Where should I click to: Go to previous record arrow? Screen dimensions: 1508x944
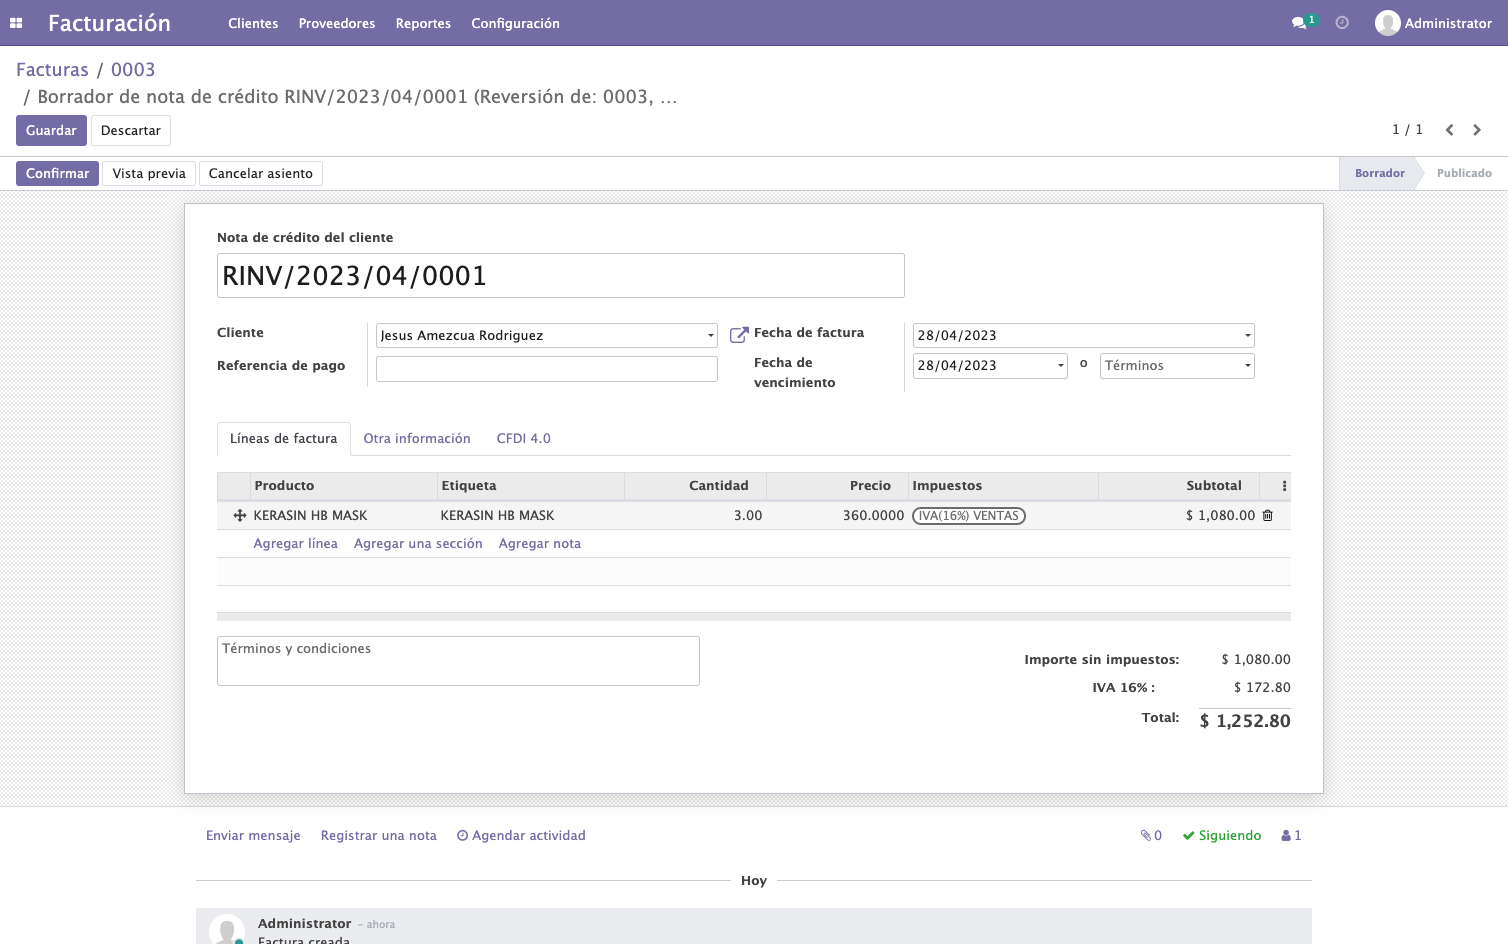(x=1449, y=130)
